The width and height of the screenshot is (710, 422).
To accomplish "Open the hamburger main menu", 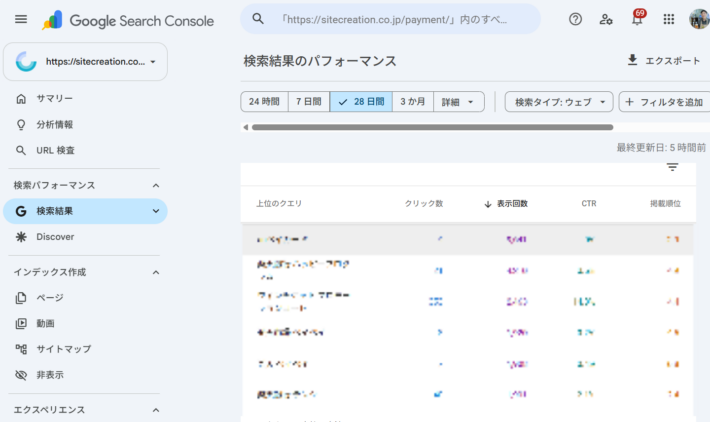I will [21, 19].
